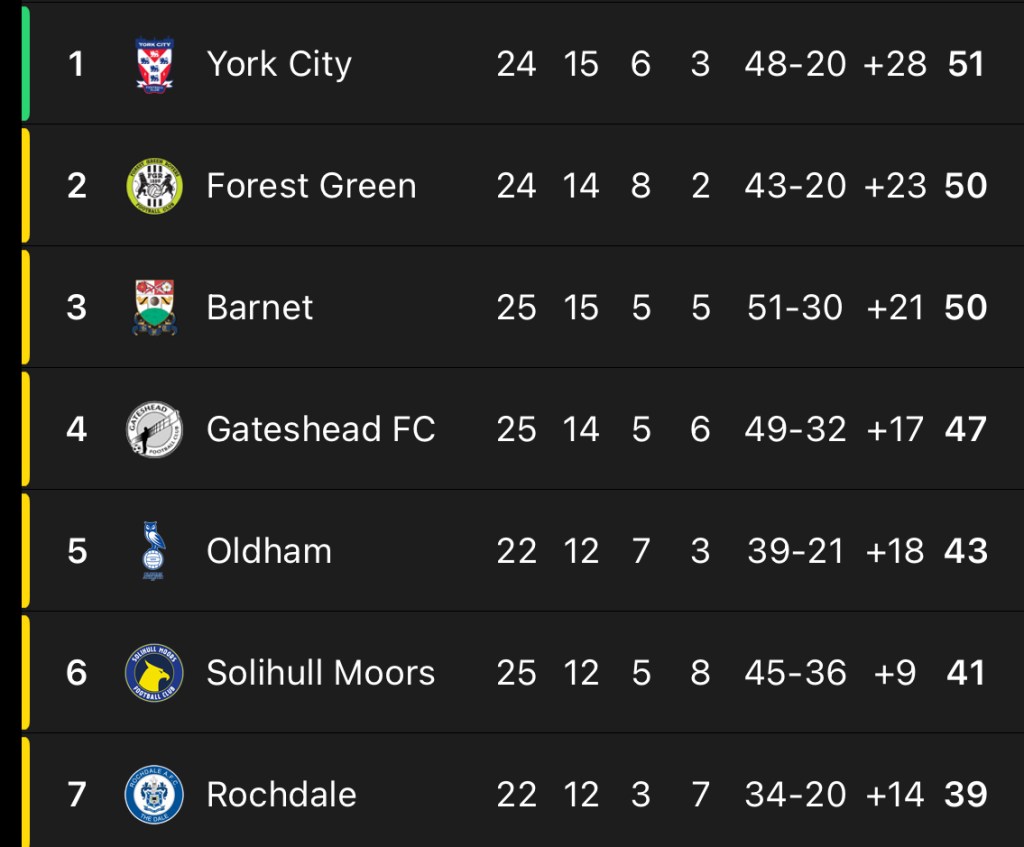Screen dimensions: 1024x847
Task: Click the York City club crest
Action: click(154, 65)
